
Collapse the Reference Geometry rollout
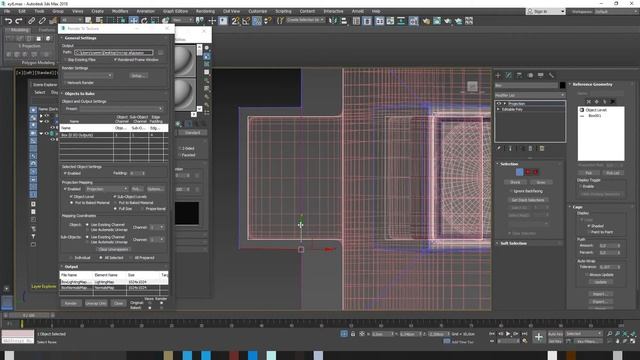coord(592,84)
